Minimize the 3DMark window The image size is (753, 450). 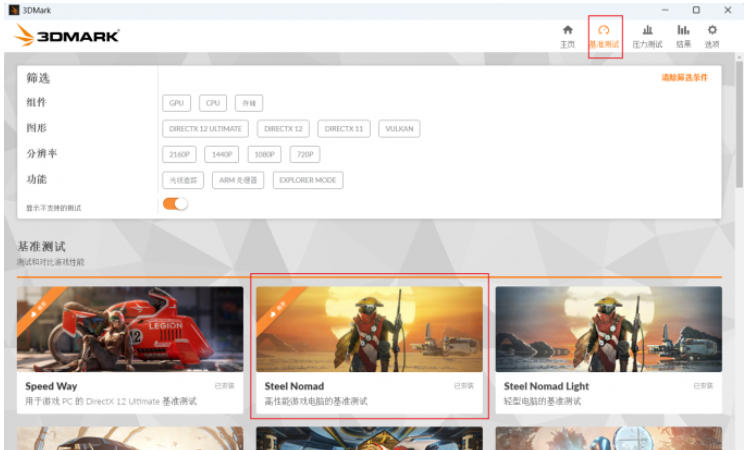click(665, 10)
